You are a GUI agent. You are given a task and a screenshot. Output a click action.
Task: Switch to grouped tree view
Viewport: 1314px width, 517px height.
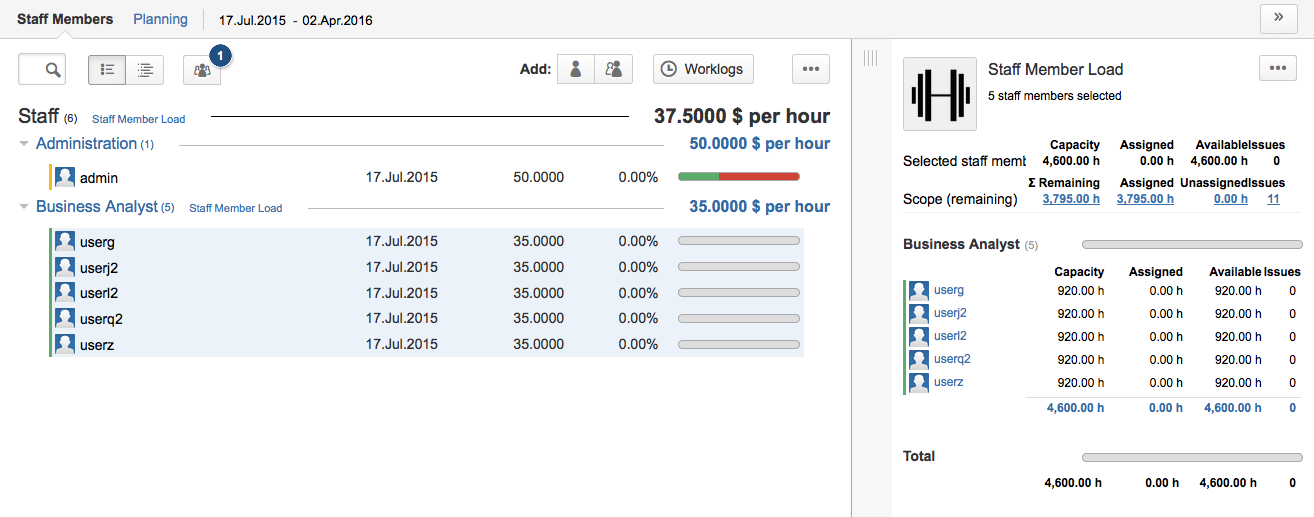[x=145, y=70]
